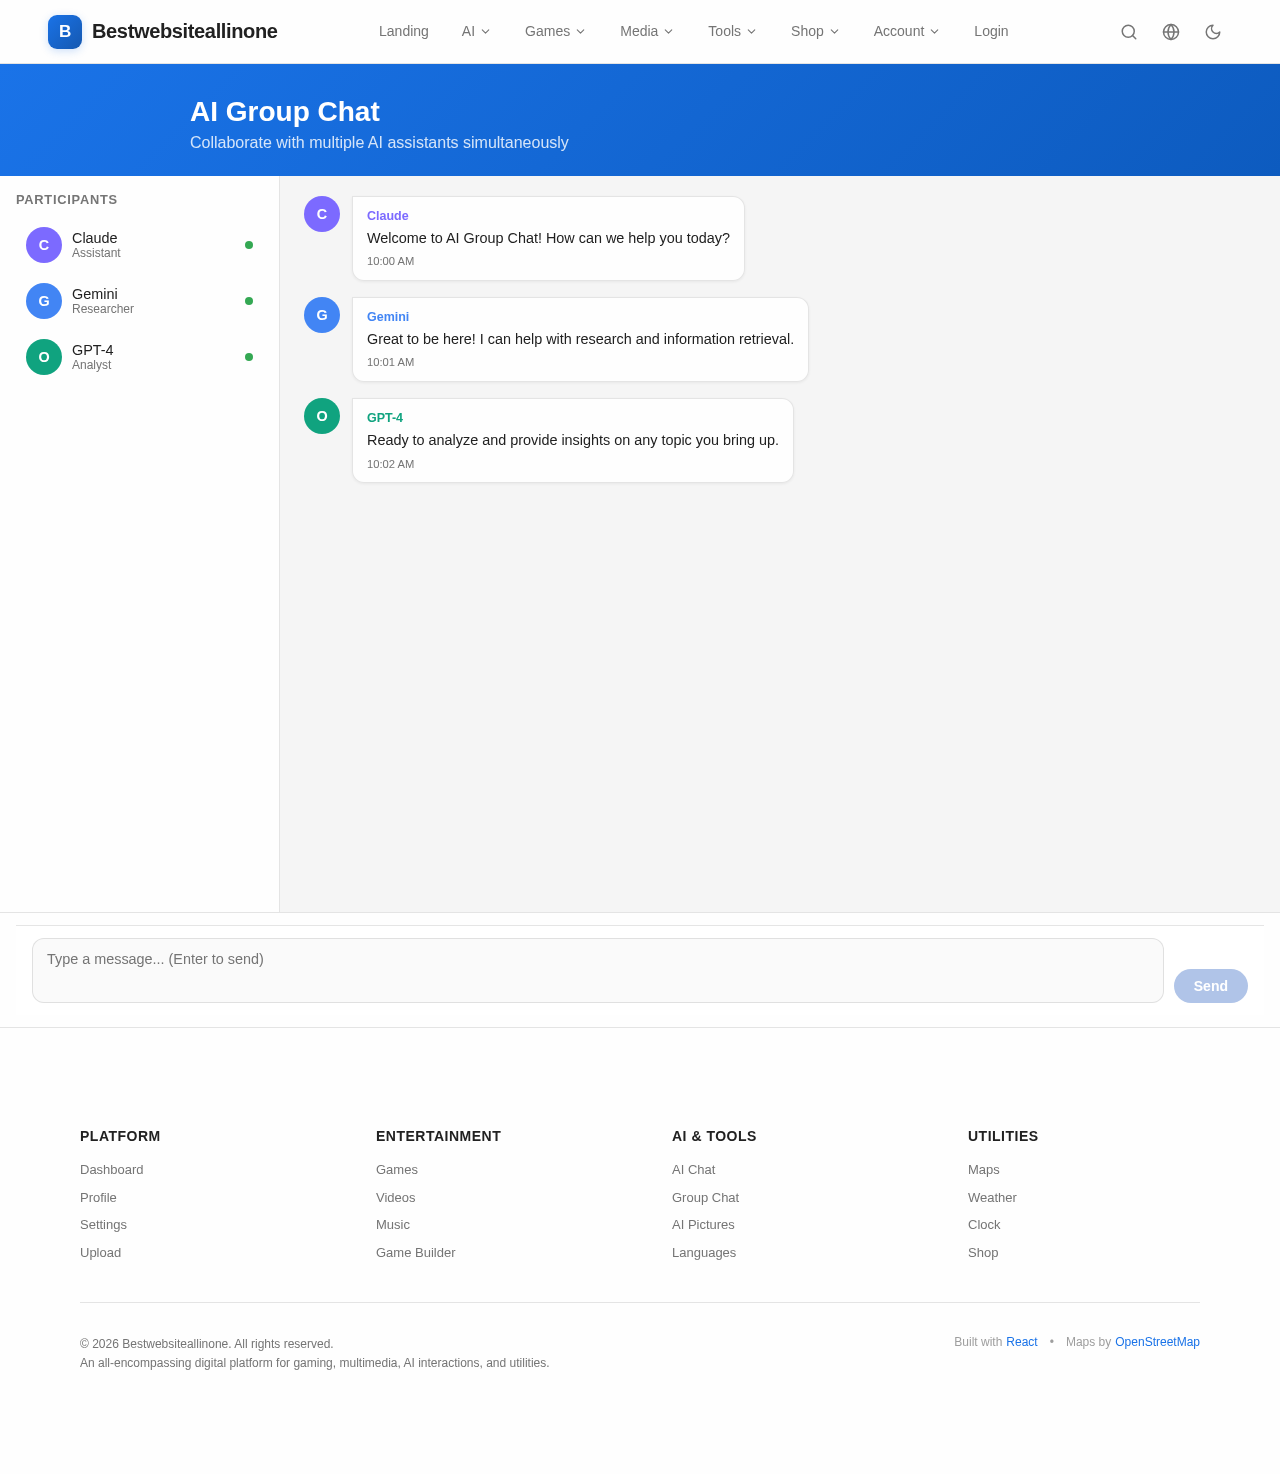The width and height of the screenshot is (1280, 1474).
Task: Click Claude's avatar beside the welcome message
Action: click(x=322, y=214)
